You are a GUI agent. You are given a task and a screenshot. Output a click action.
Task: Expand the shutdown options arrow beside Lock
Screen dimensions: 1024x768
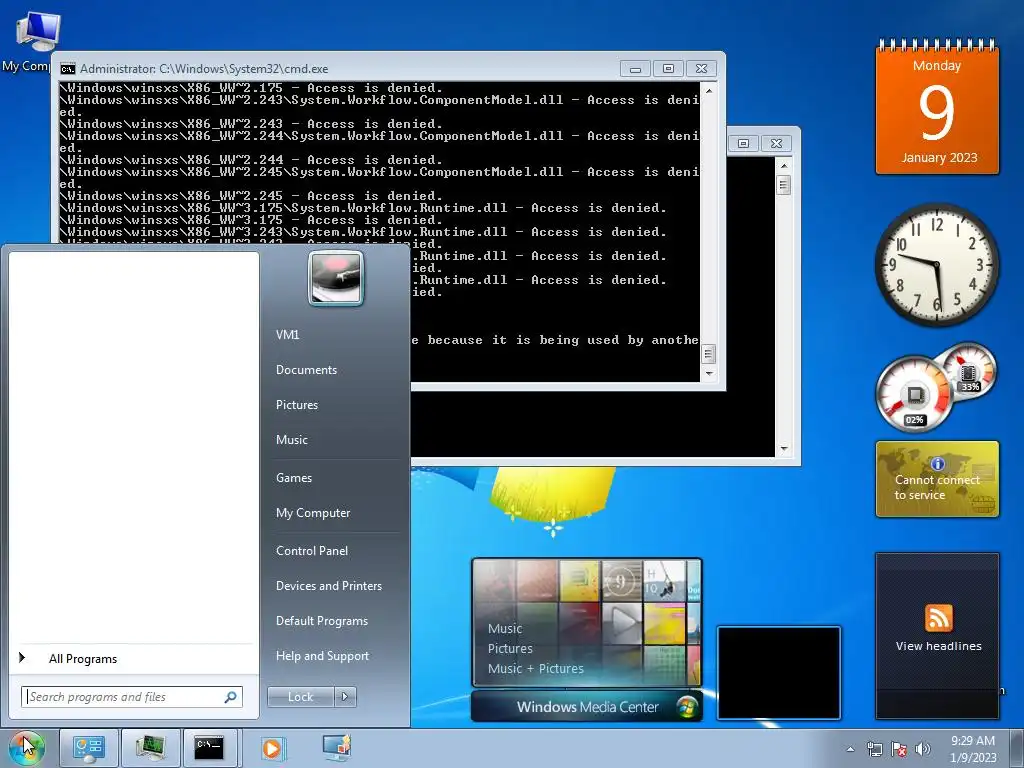pyautogui.click(x=345, y=697)
